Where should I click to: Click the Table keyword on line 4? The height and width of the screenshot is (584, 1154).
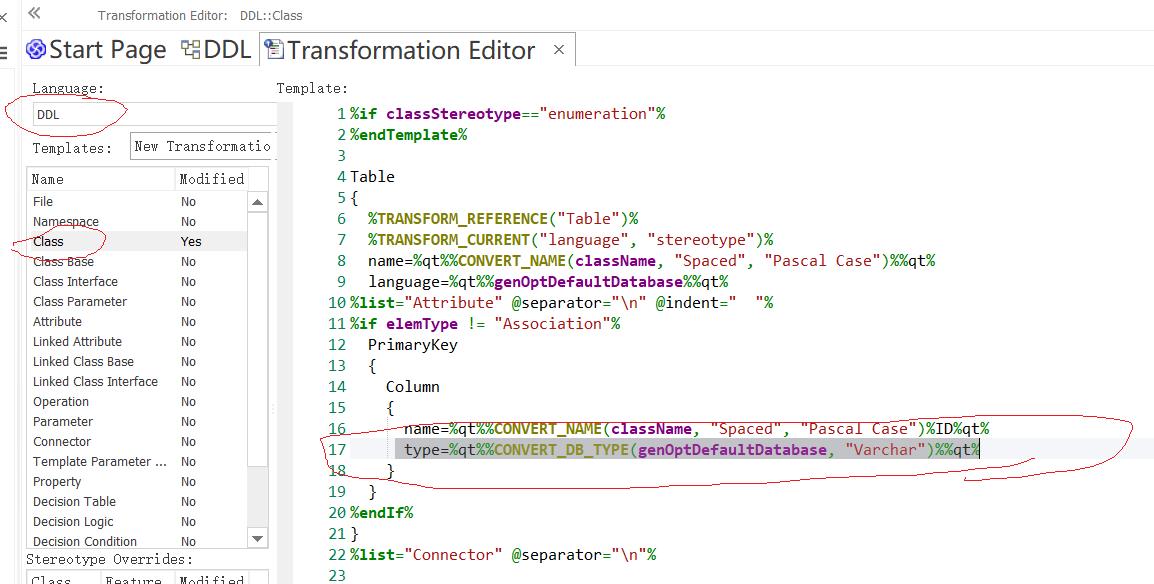(x=372, y=177)
